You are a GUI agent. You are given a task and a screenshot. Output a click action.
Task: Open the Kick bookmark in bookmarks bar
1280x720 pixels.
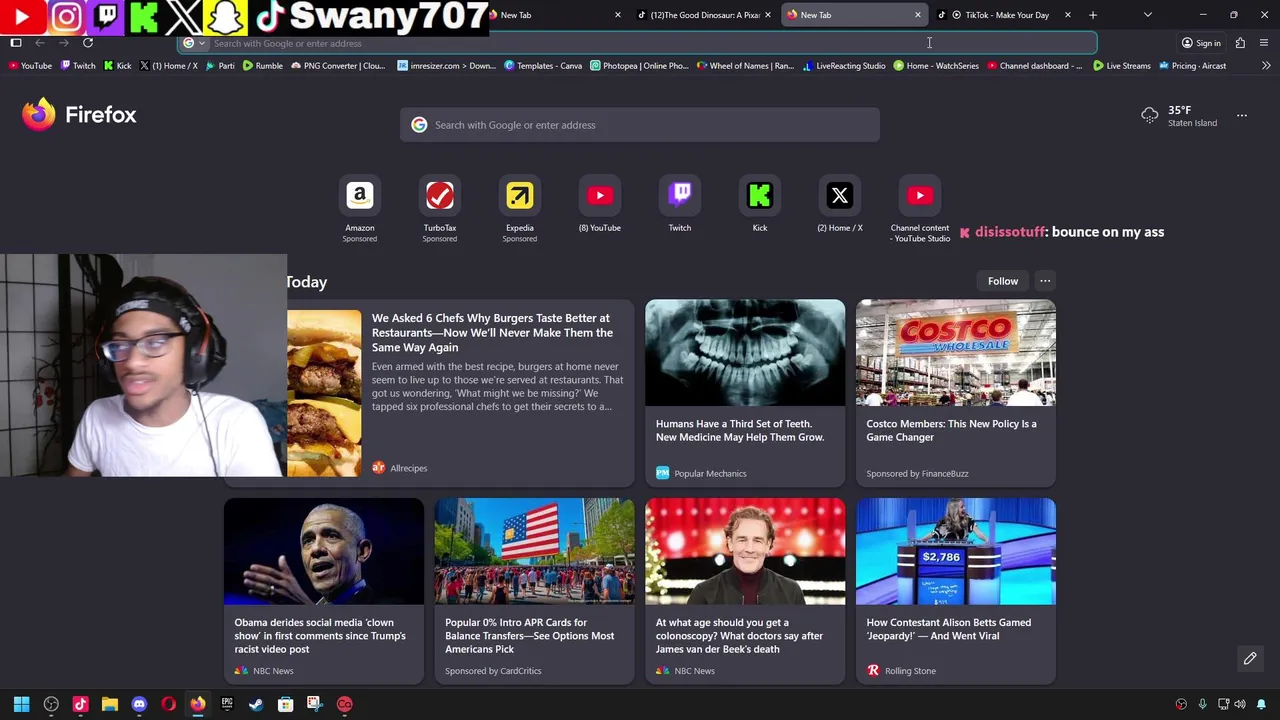point(118,66)
